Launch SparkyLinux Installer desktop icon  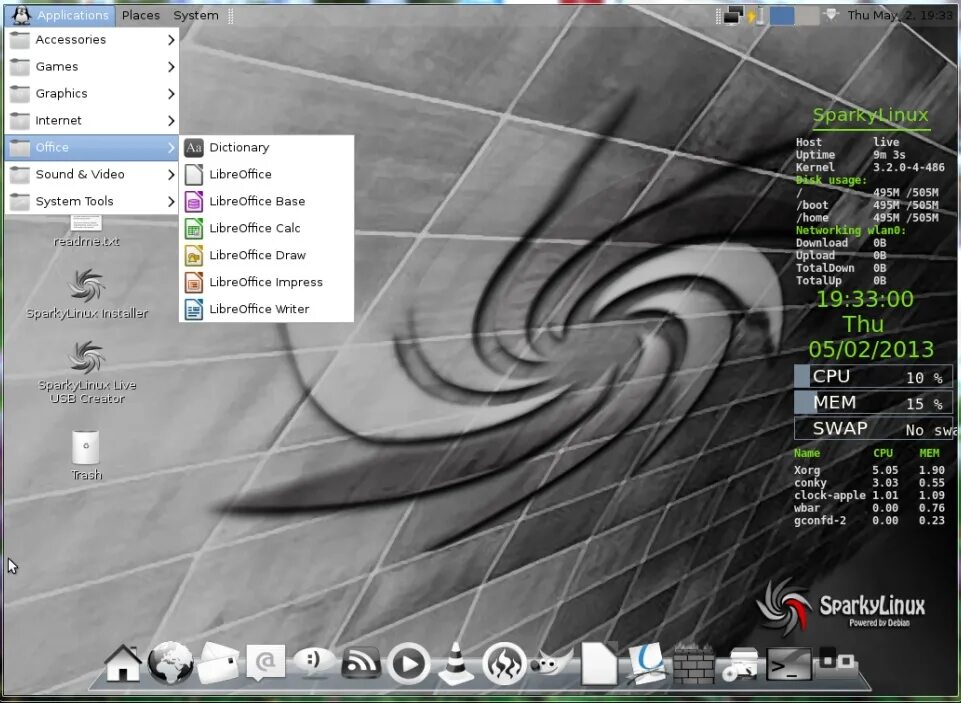(x=87, y=294)
